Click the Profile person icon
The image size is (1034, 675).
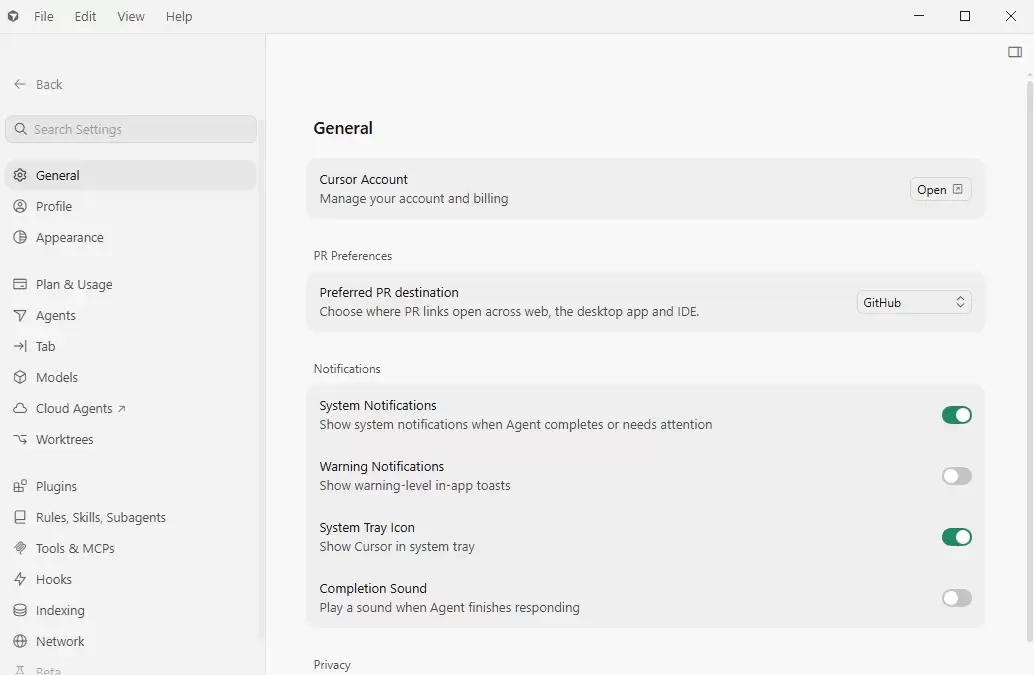(x=20, y=206)
